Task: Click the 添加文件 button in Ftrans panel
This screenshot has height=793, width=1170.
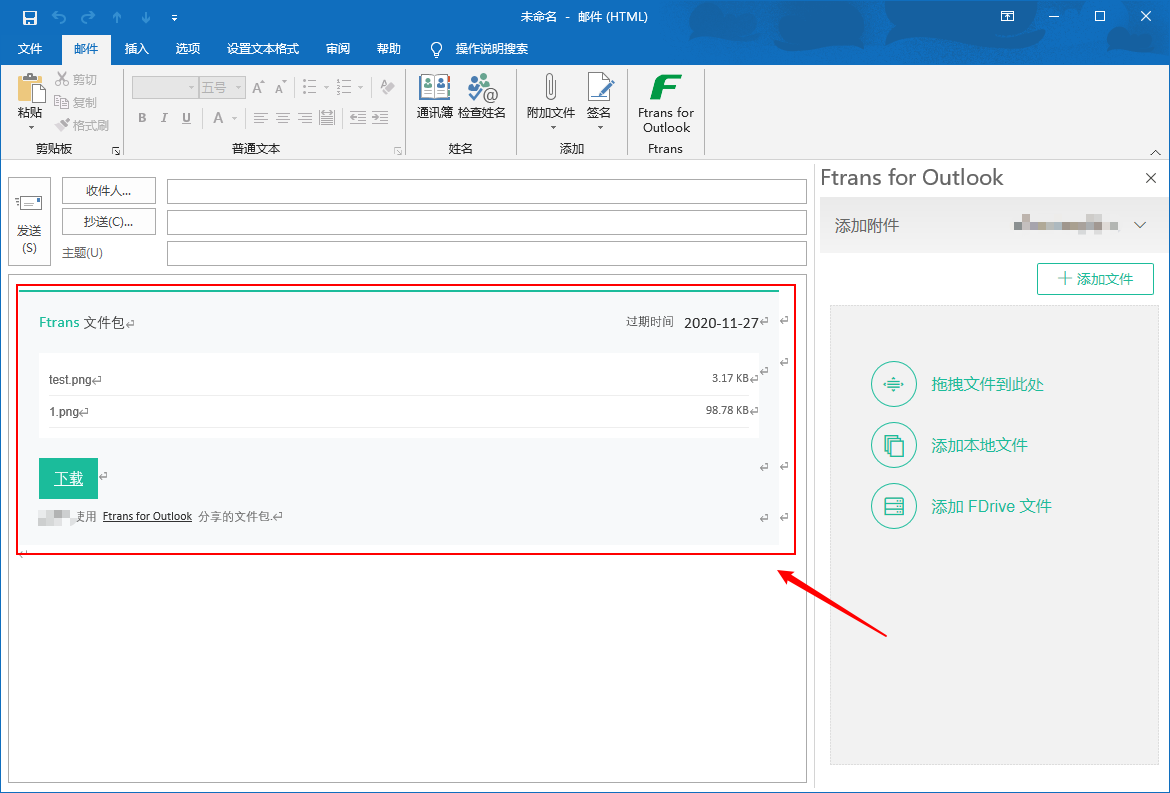Action: (1095, 279)
